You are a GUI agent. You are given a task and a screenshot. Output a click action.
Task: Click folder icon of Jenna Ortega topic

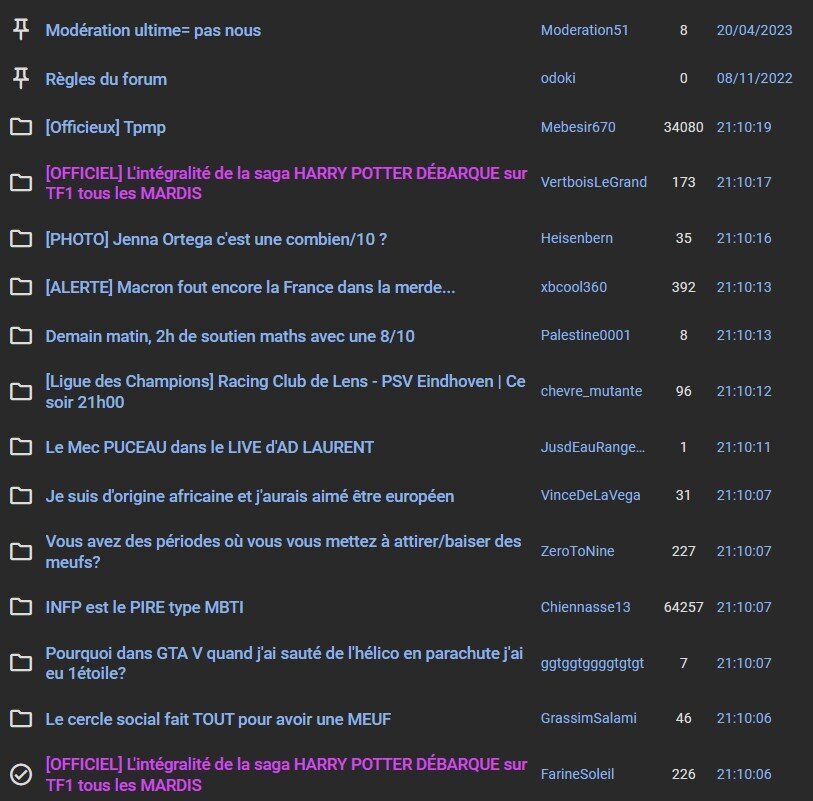tap(21, 238)
